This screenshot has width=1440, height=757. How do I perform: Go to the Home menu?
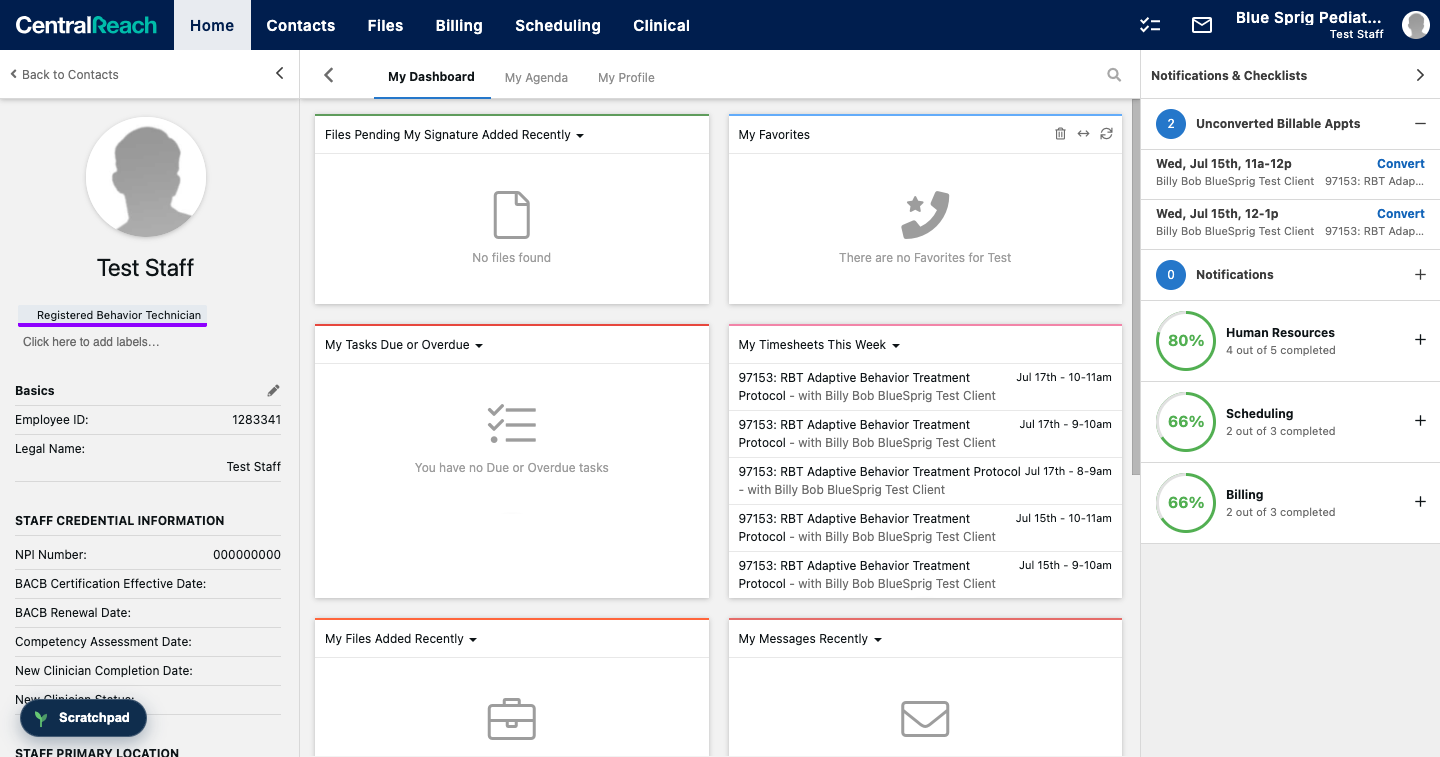[212, 25]
